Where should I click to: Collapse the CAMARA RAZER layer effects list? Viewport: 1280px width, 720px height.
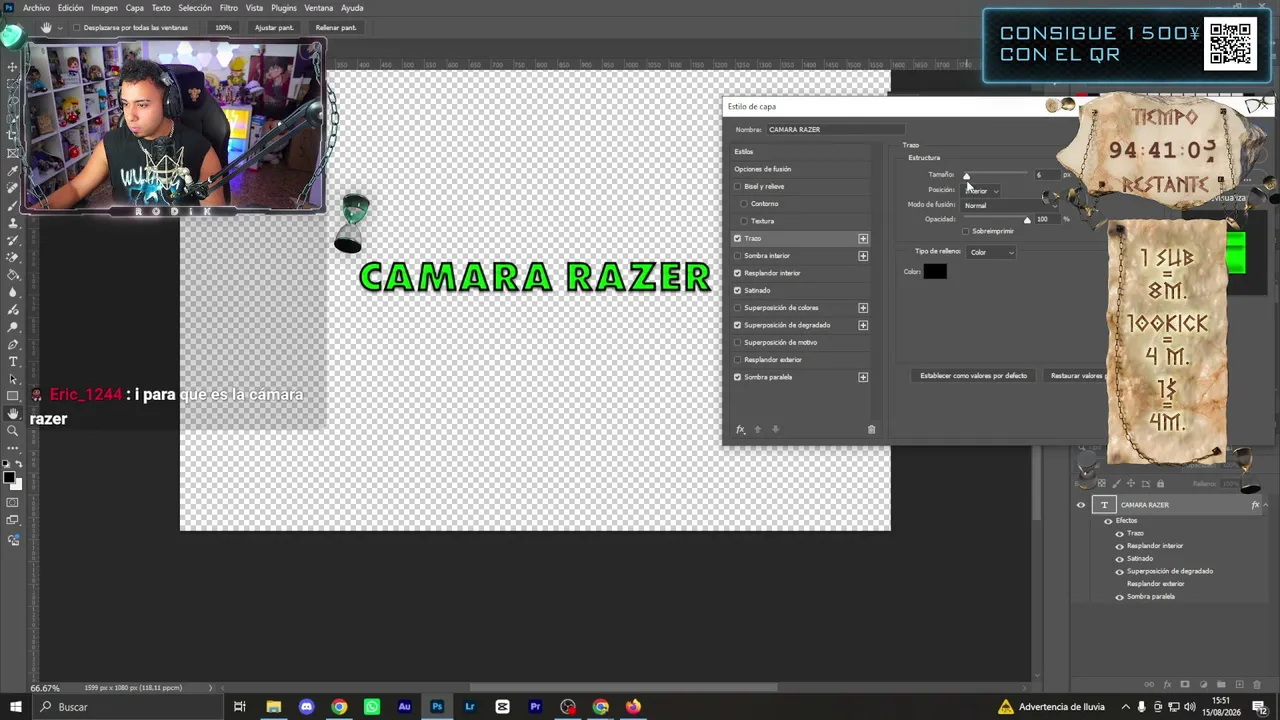pyautogui.click(x=1264, y=505)
